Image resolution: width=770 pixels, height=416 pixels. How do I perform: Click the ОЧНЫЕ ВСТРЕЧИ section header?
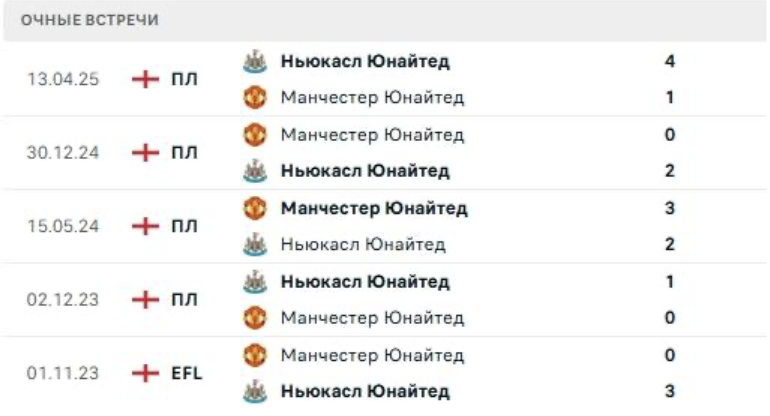(x=89, y=20)
